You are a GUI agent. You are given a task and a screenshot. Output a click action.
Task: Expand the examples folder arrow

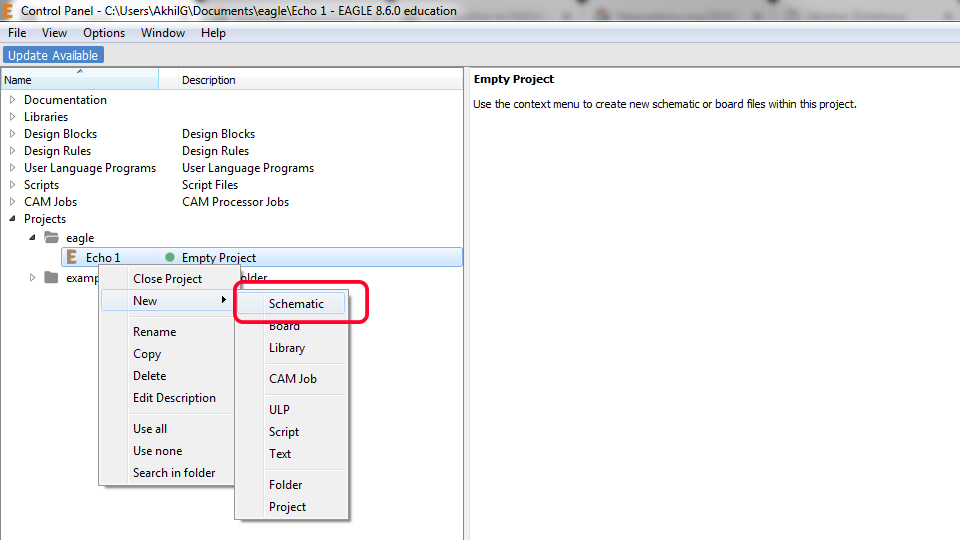point(32,278)
